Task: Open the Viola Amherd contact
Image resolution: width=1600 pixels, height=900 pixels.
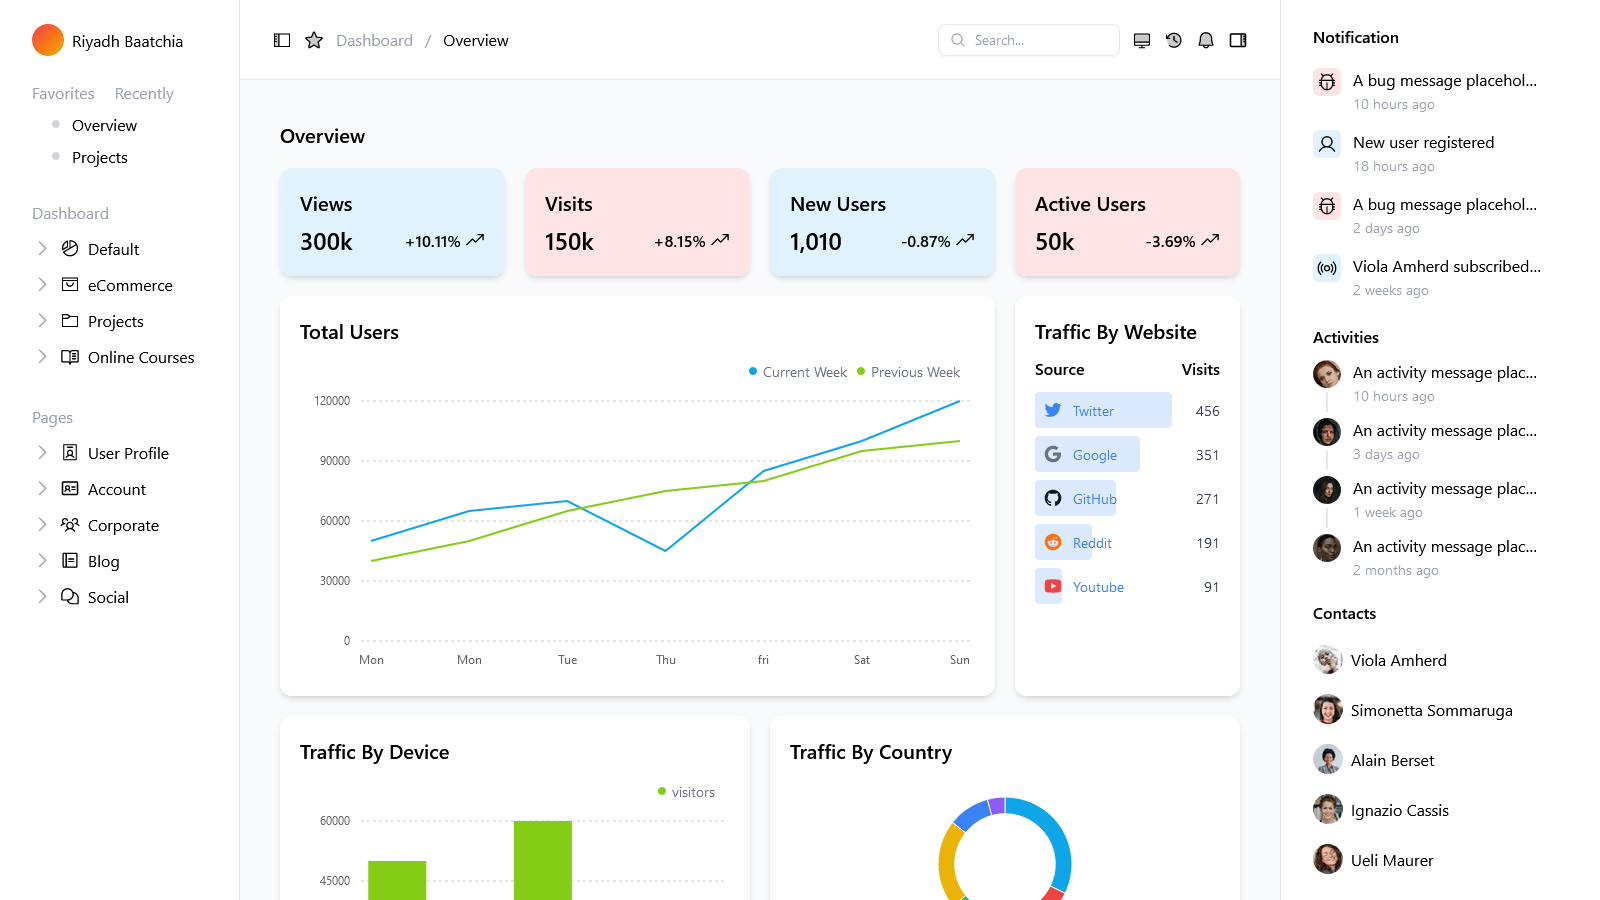Action: click(x=1398, y=660)
